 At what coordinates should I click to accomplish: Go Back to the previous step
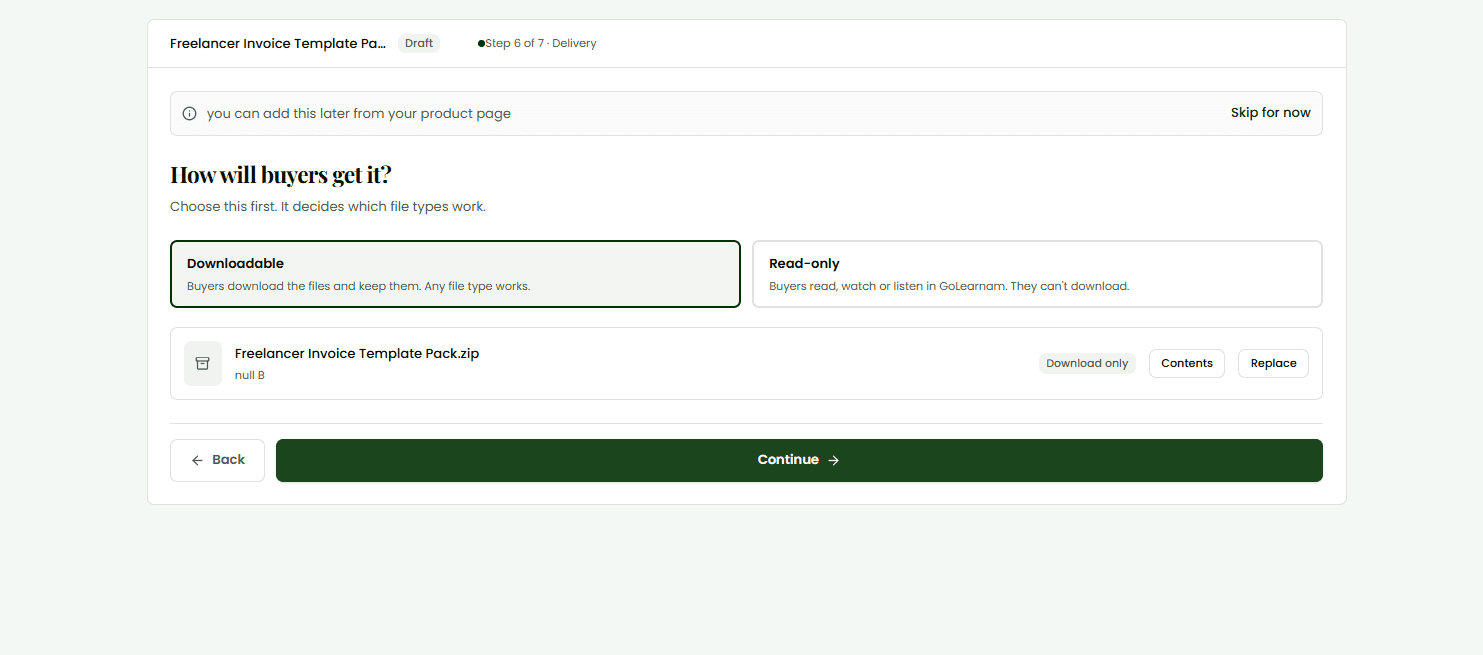(217, 460)
